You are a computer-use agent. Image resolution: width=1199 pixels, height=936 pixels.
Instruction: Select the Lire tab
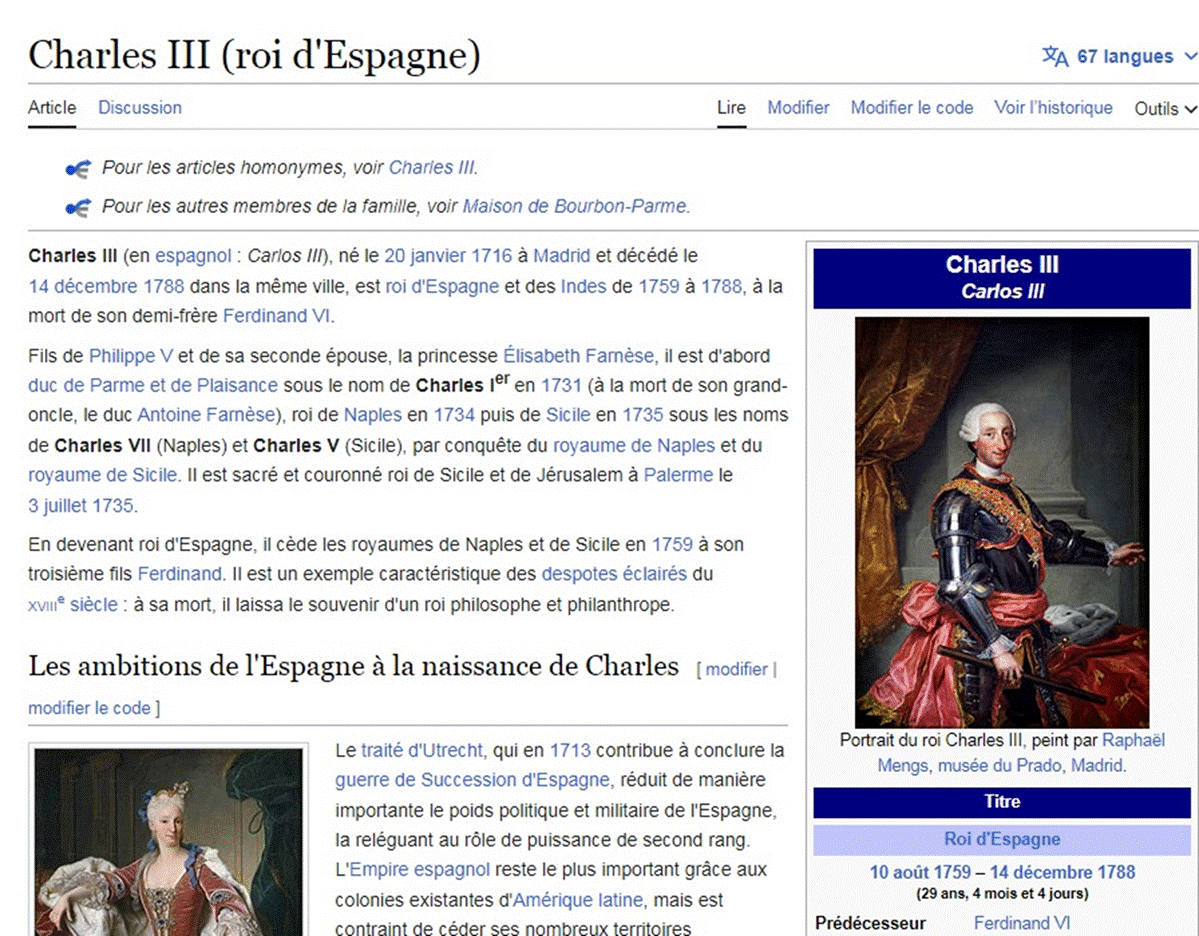[731, 108]
